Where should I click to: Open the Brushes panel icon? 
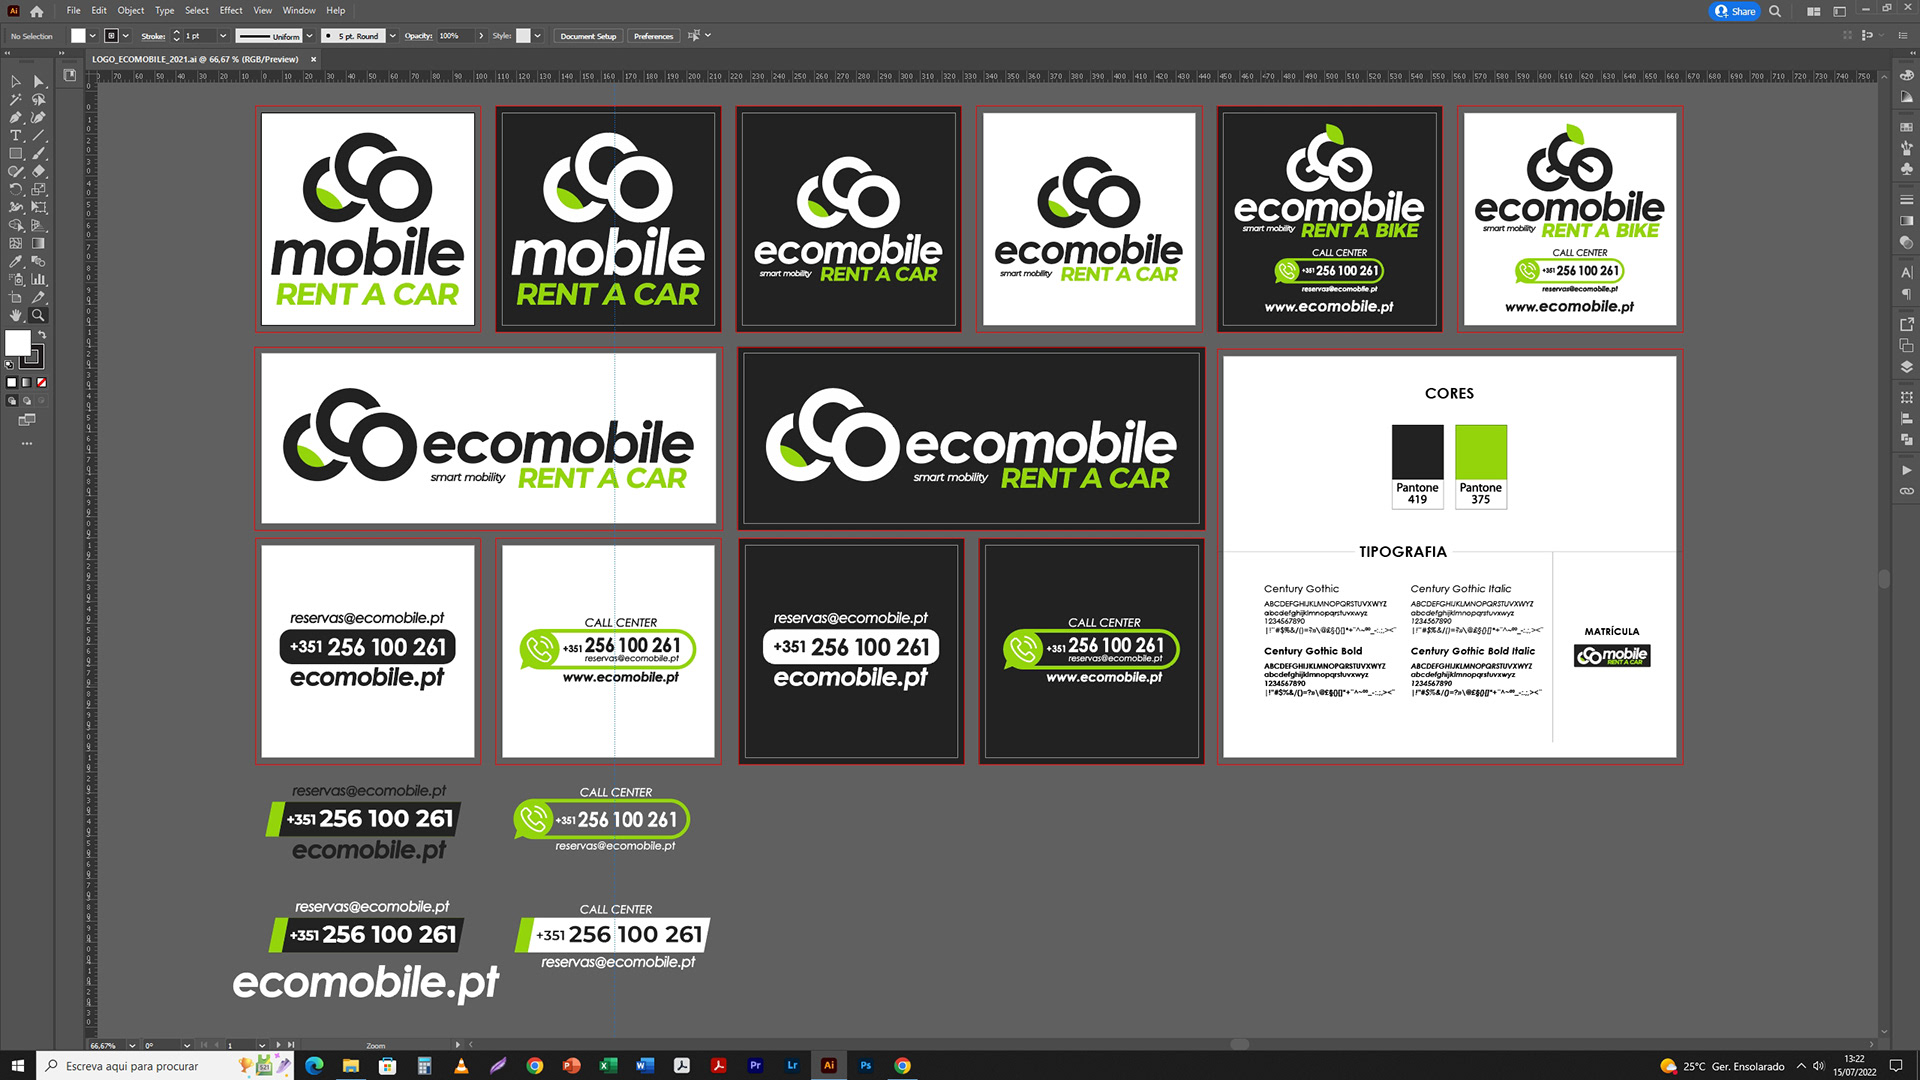point(1906,148)
